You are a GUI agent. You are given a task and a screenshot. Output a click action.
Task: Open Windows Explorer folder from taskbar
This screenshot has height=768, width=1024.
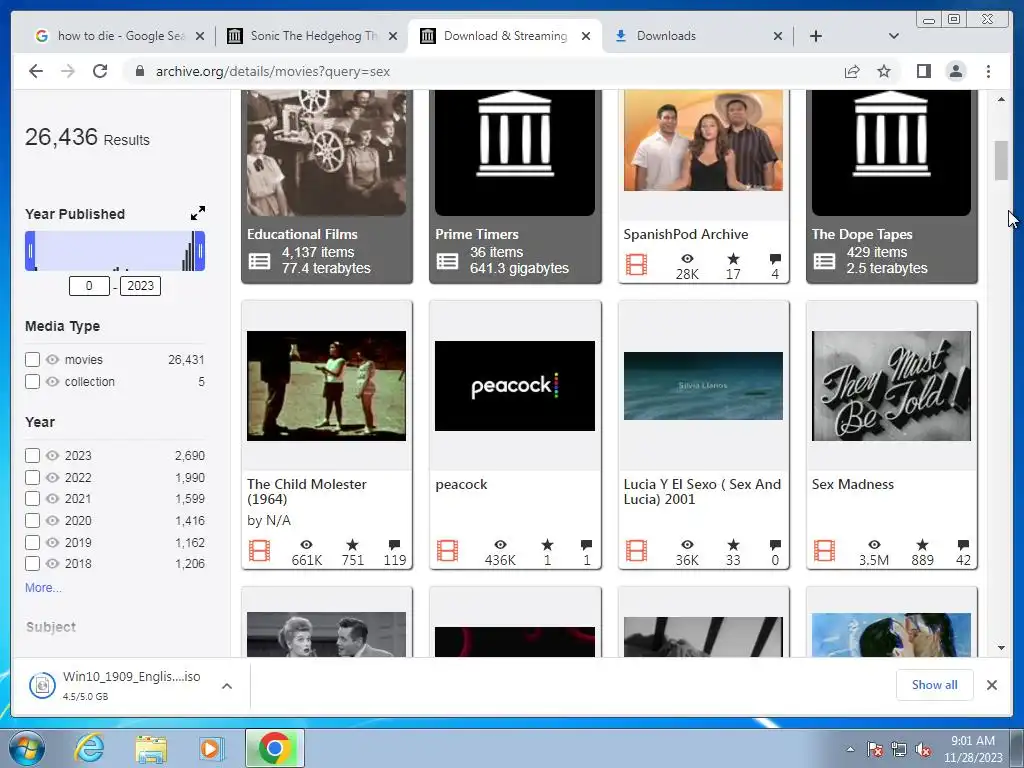tap(151, 748)
